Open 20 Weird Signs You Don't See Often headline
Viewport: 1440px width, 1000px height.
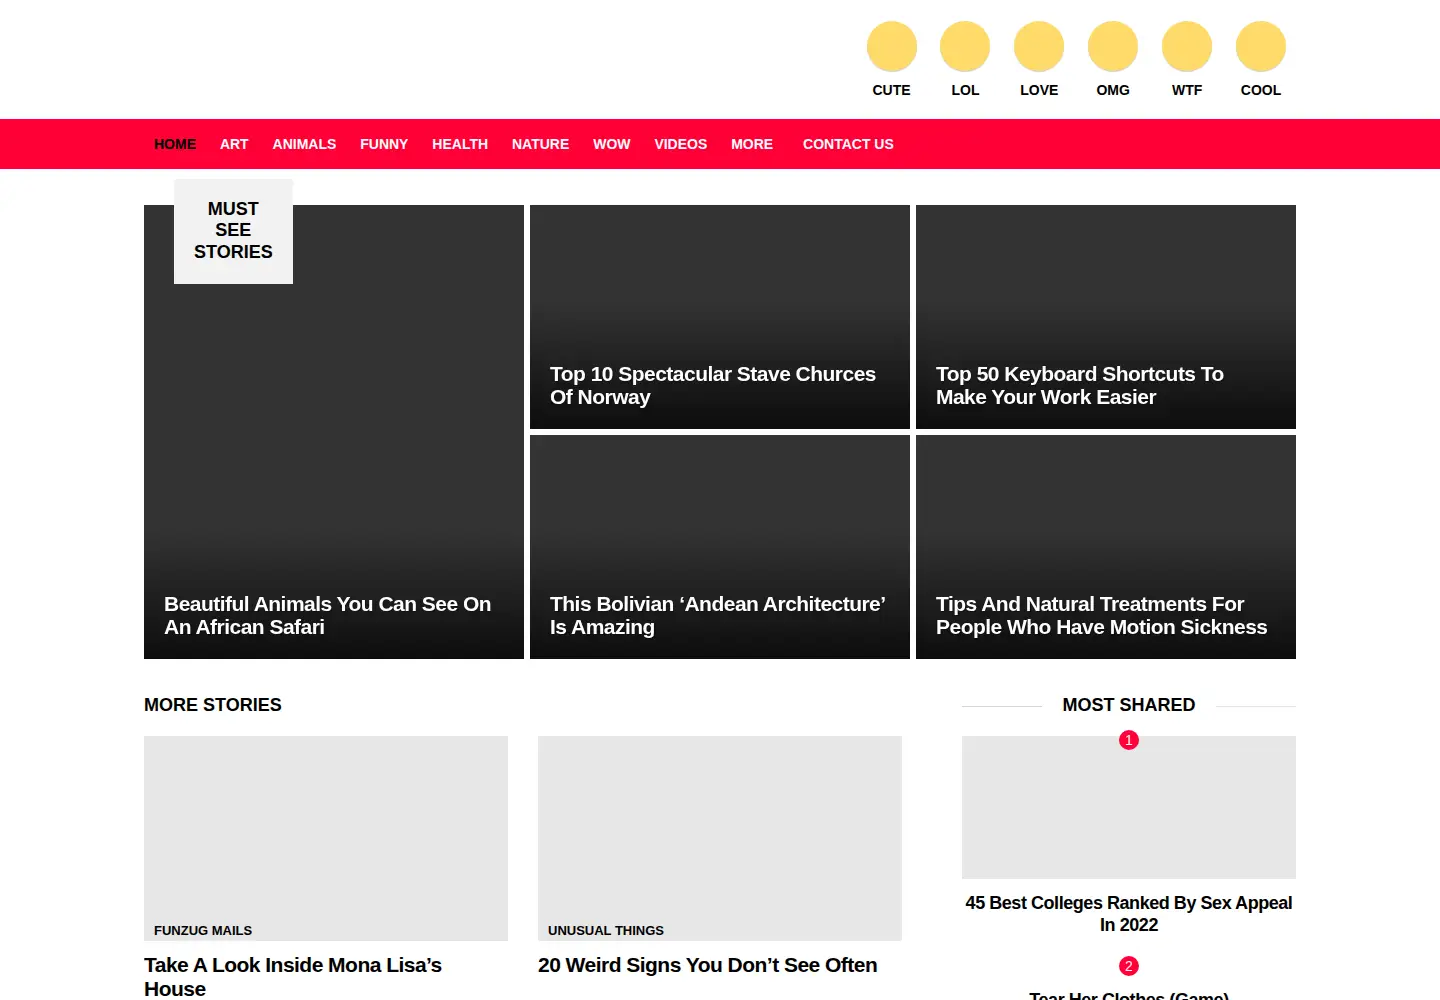[708, 965]
